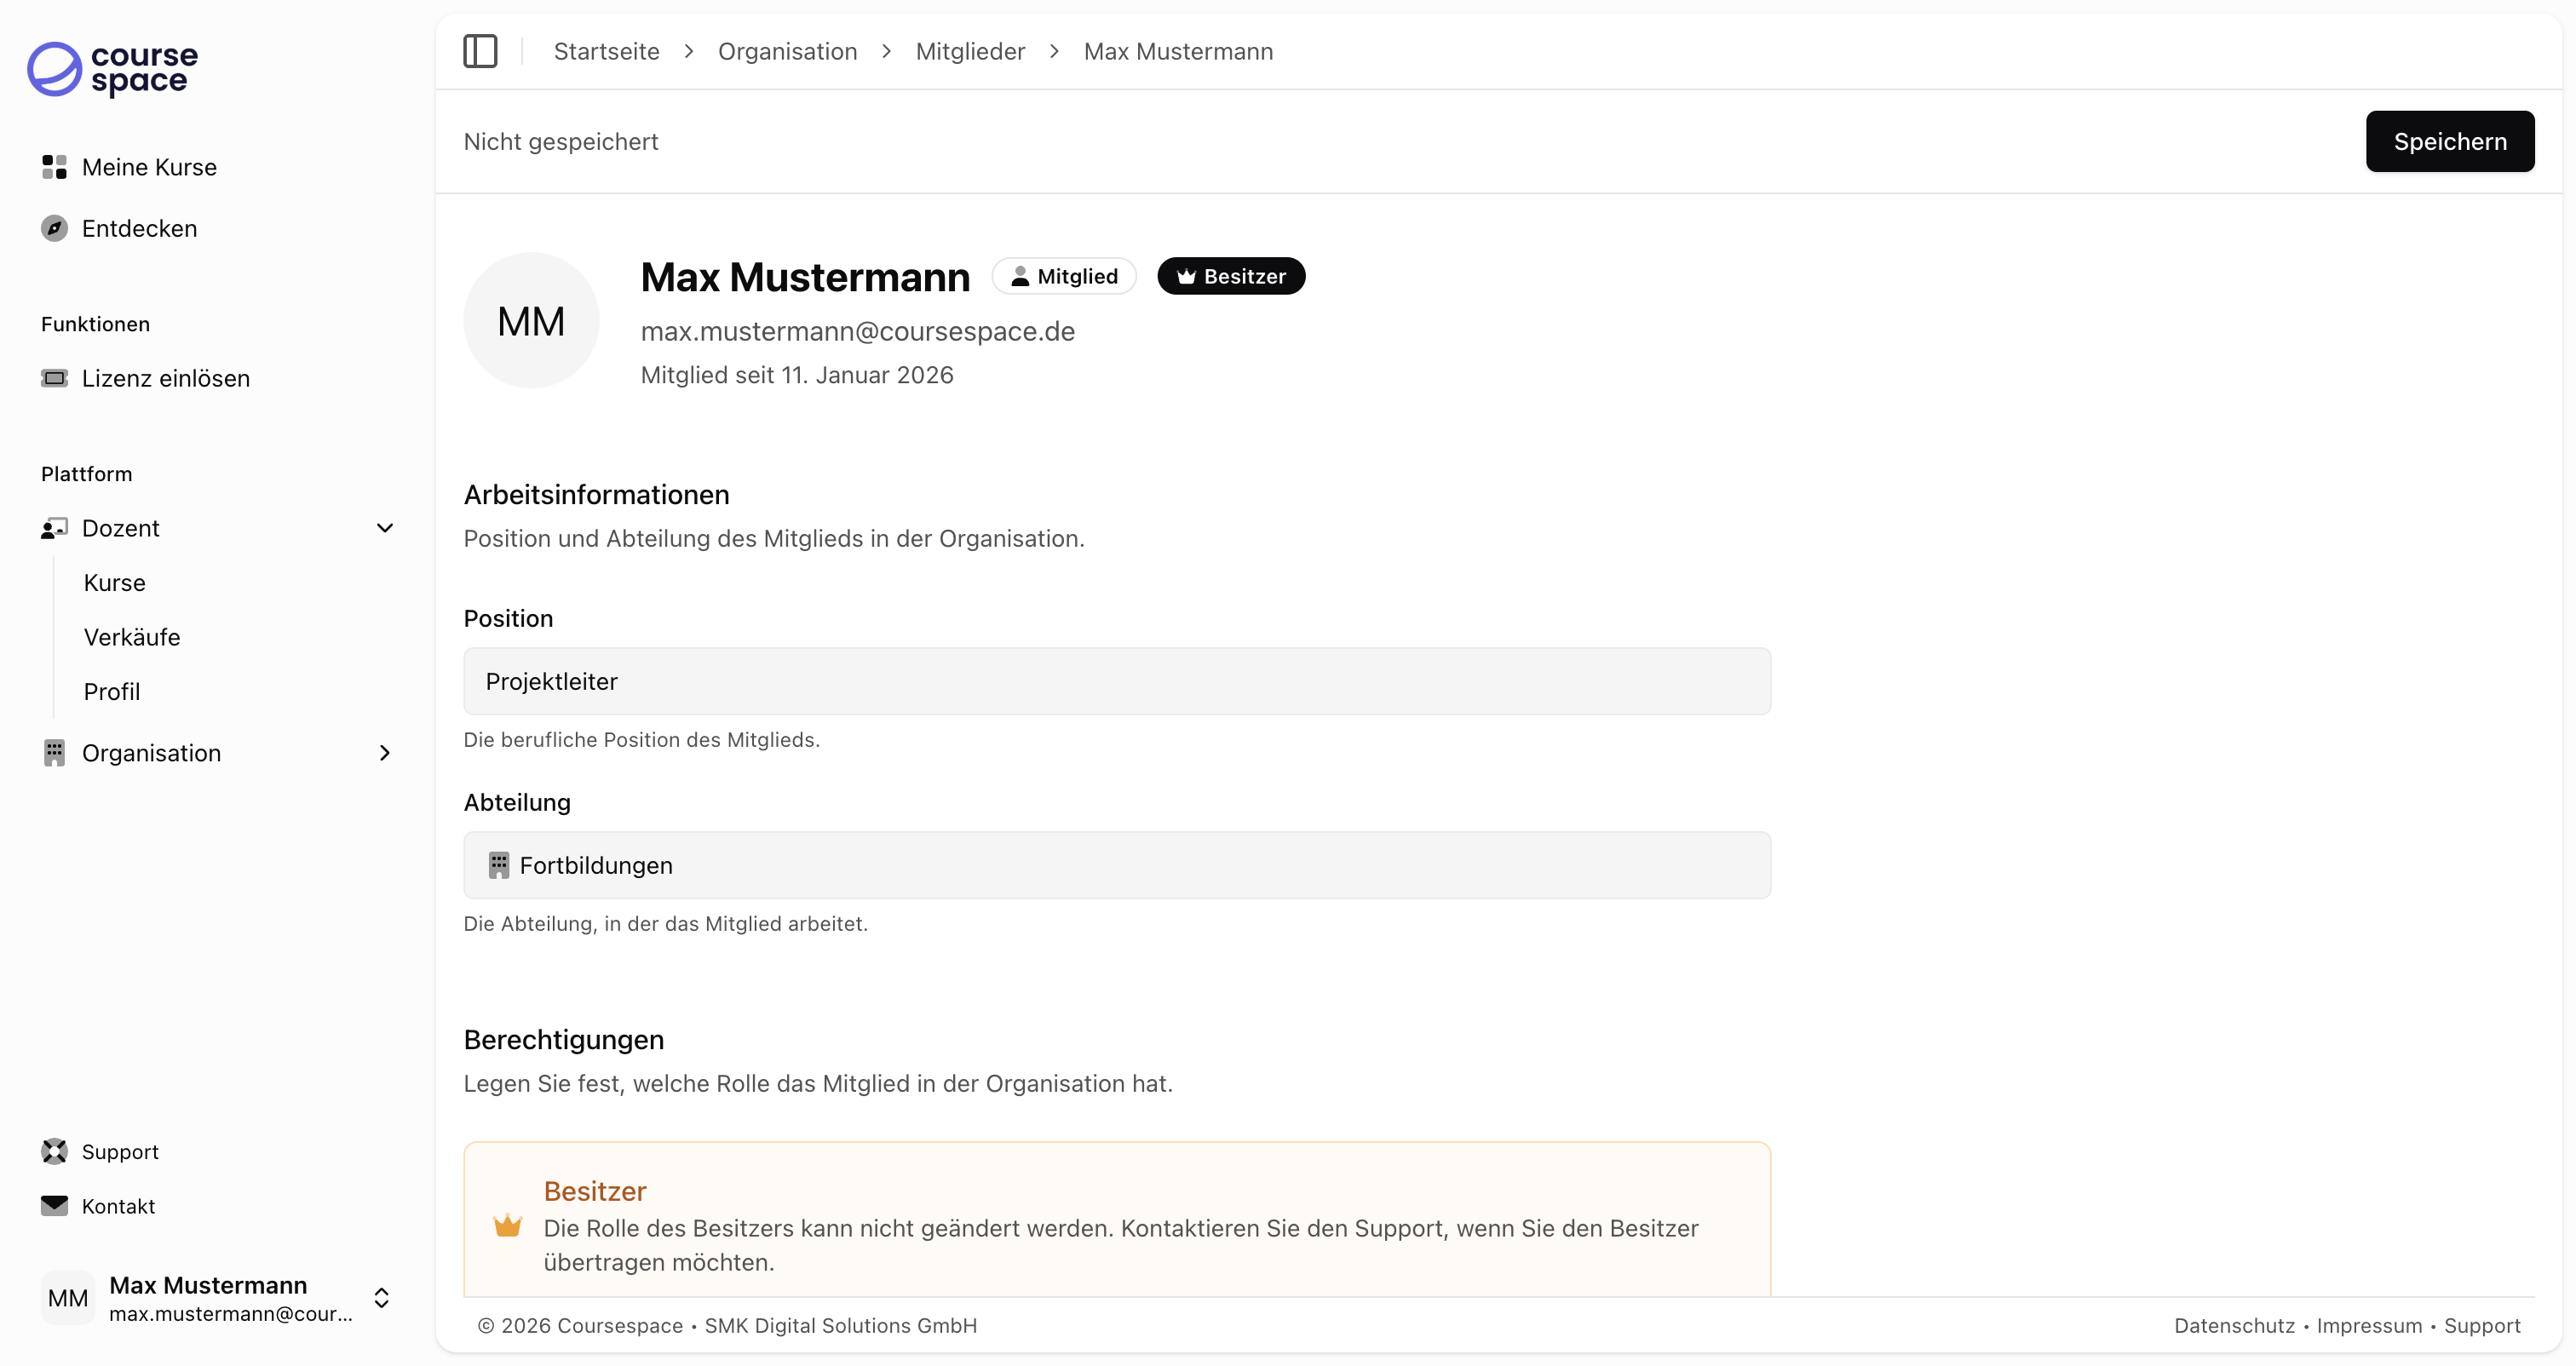Click the Support lifebuoy icon
This screenshot has width=2576, height=1366.
click(x=54, y=1151)
